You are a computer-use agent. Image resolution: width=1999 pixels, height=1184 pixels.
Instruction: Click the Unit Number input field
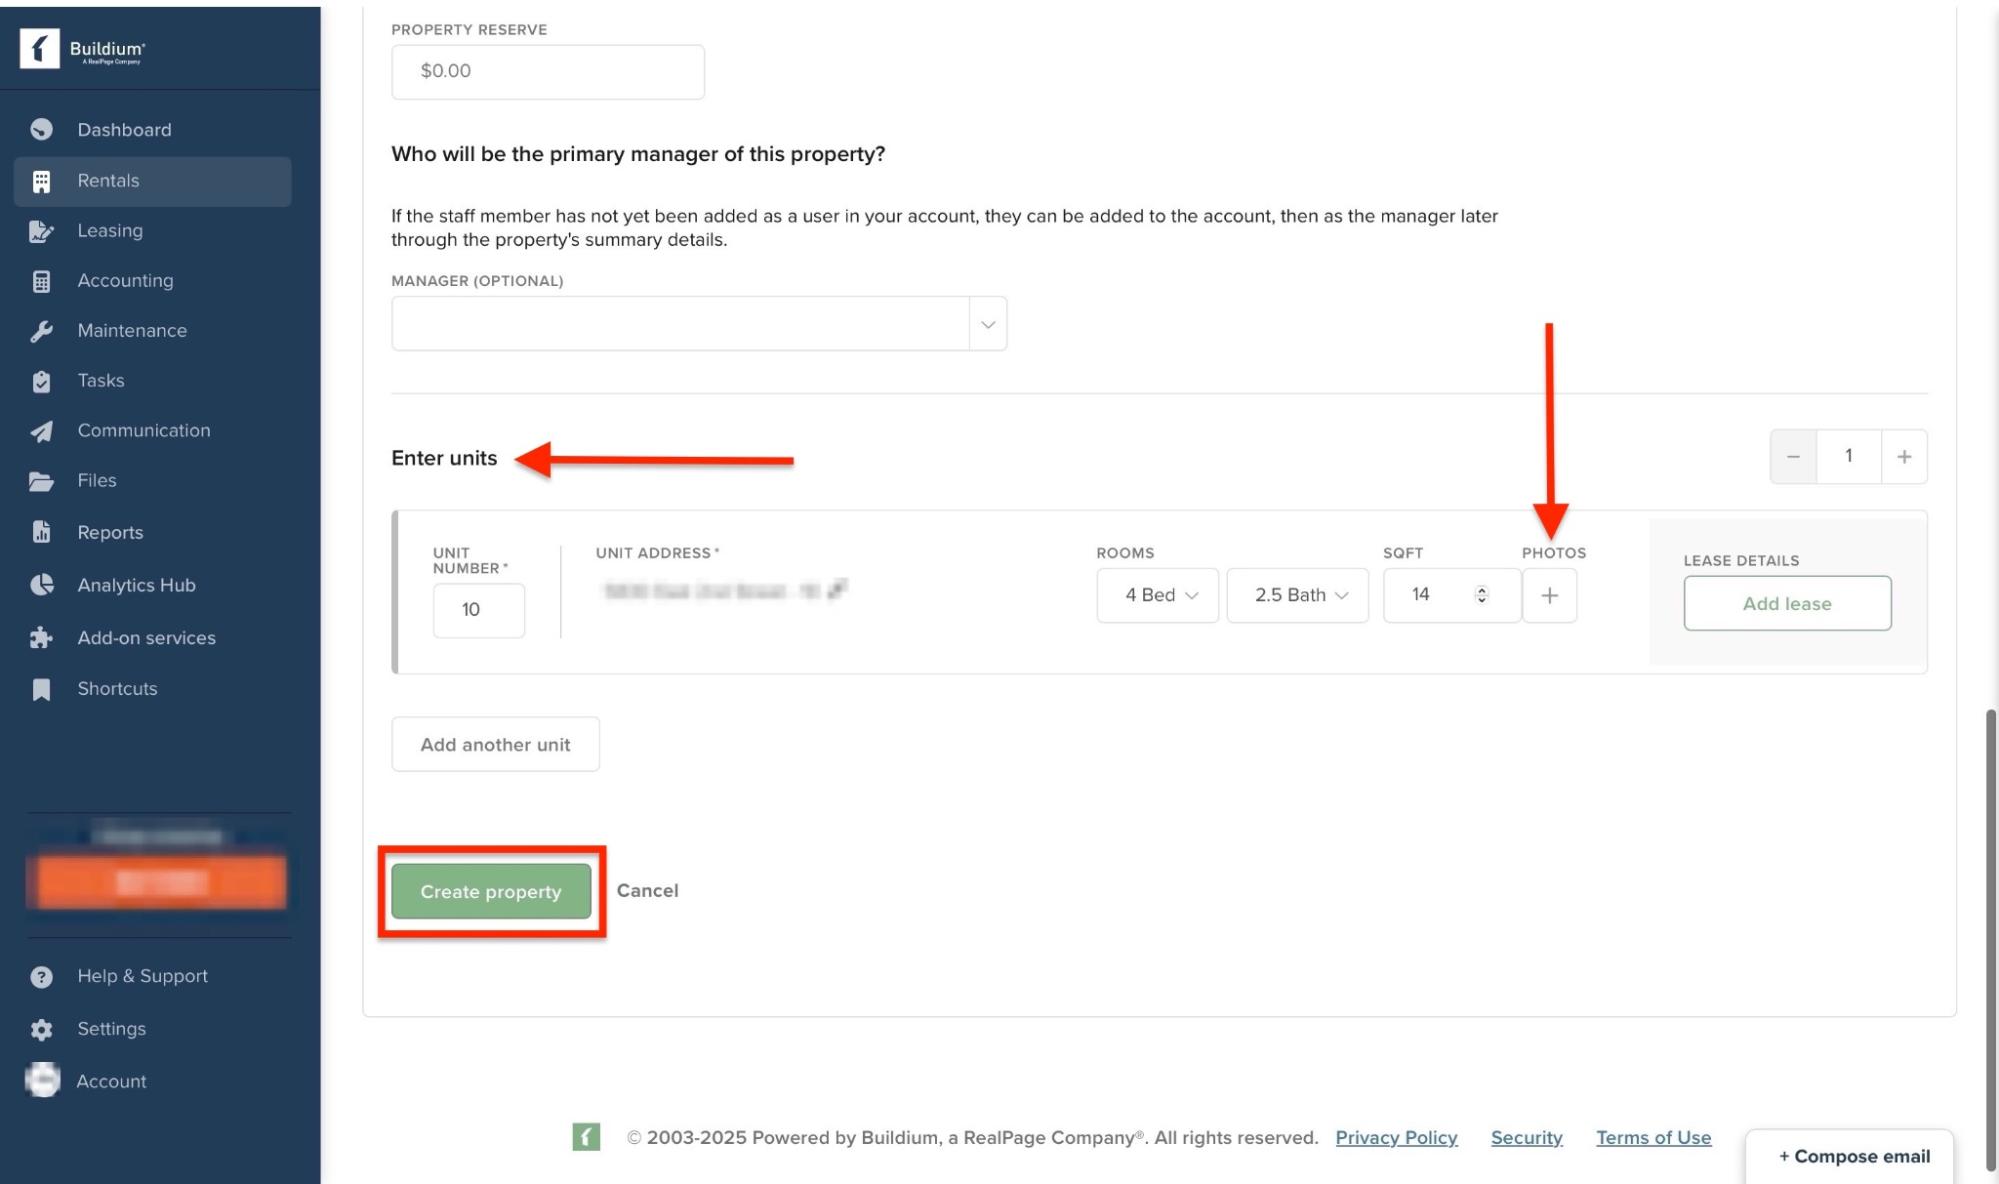pyautogui.click(x=478, y=610)
